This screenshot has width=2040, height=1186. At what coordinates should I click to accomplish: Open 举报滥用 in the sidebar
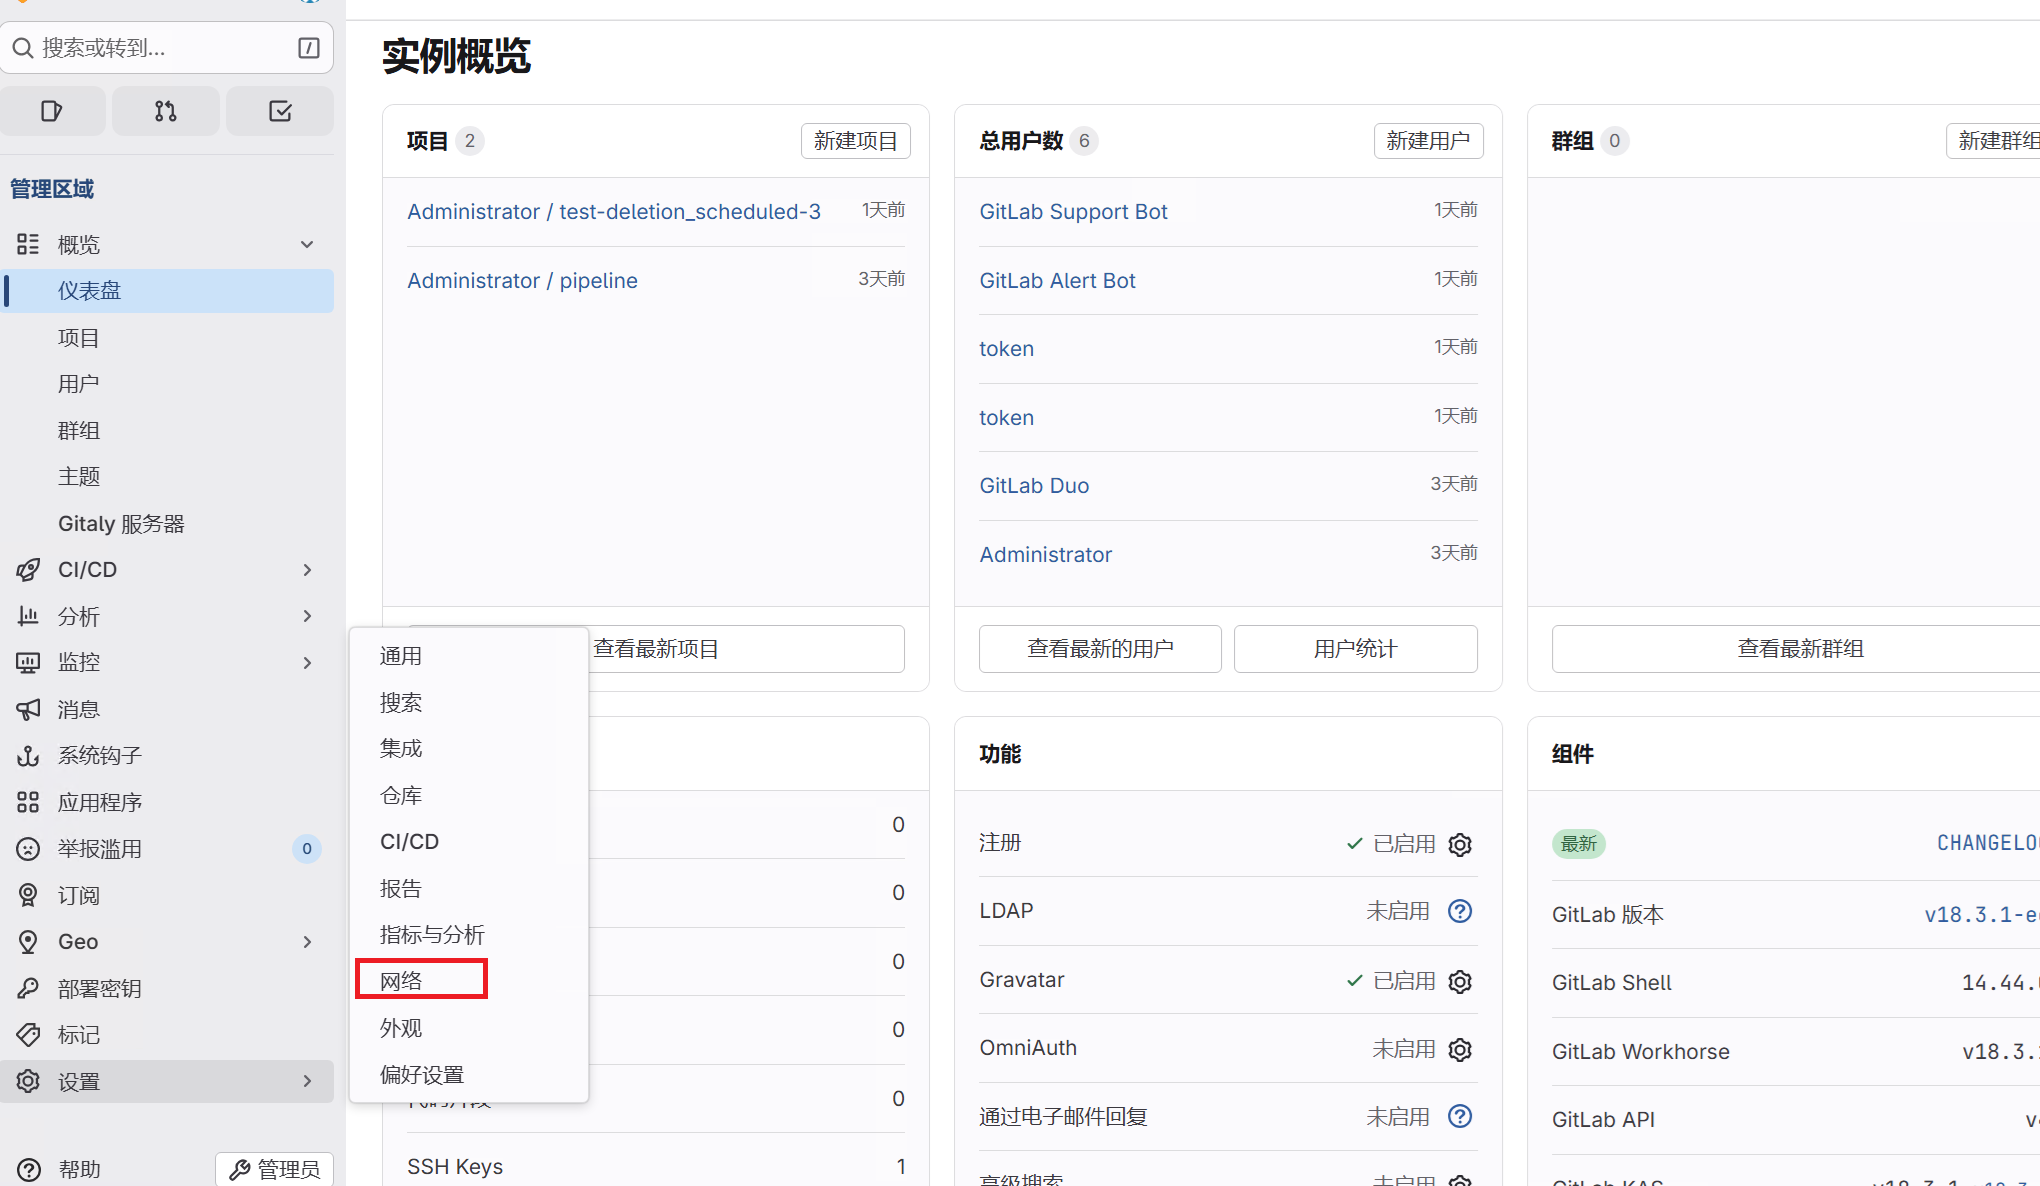100,849
